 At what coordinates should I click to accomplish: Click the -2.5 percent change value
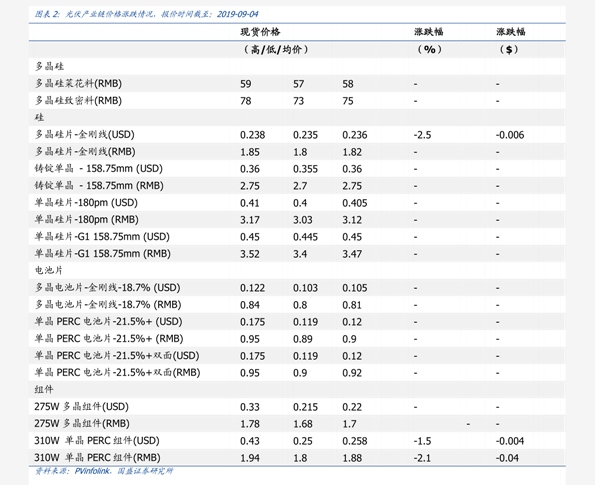point(422,135)
